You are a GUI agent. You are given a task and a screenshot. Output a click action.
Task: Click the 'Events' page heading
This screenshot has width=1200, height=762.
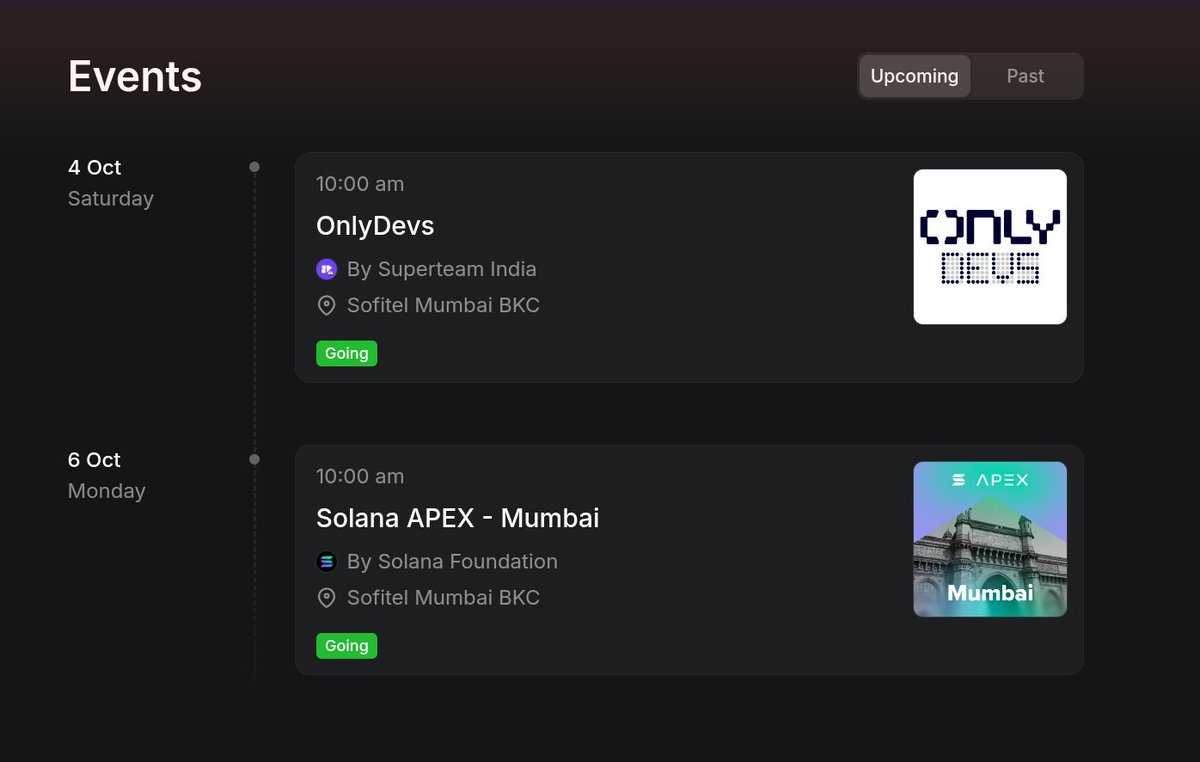[x=135, y=76]
